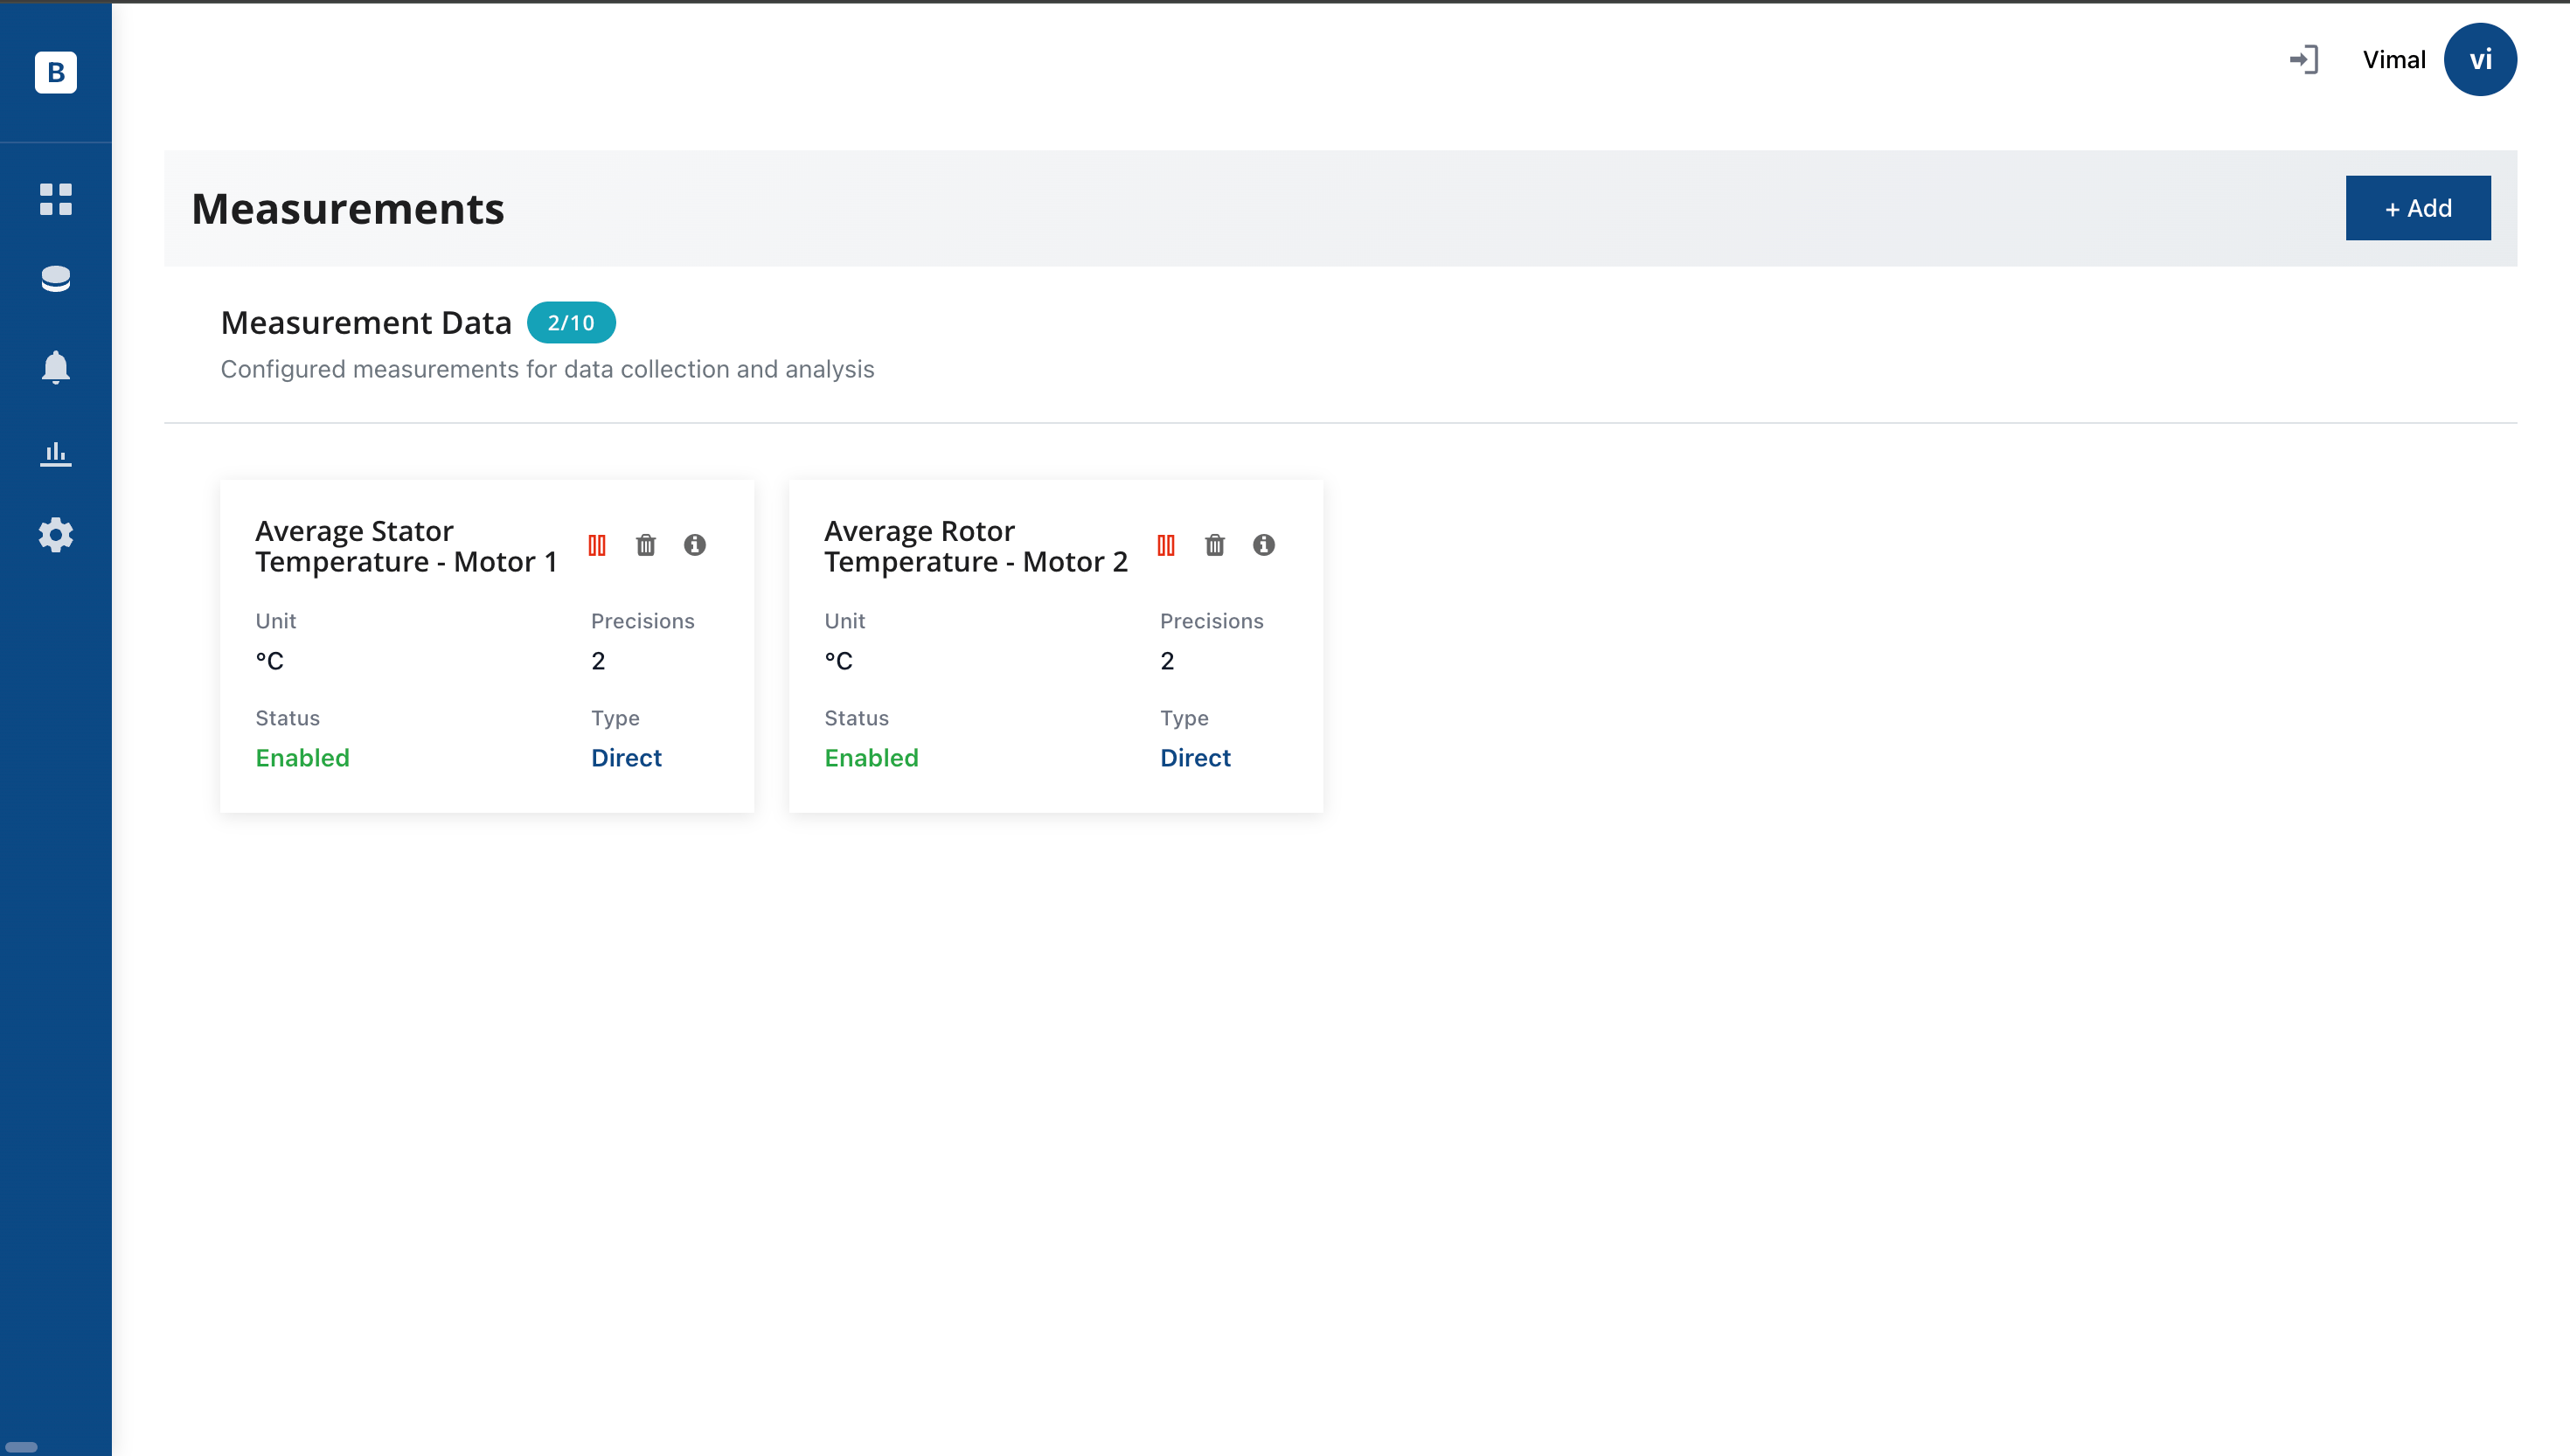This screenshot has height=1456, width=2570.
Task: Click the sidebar collapse handle at bottom
Action: point(21,1446)
